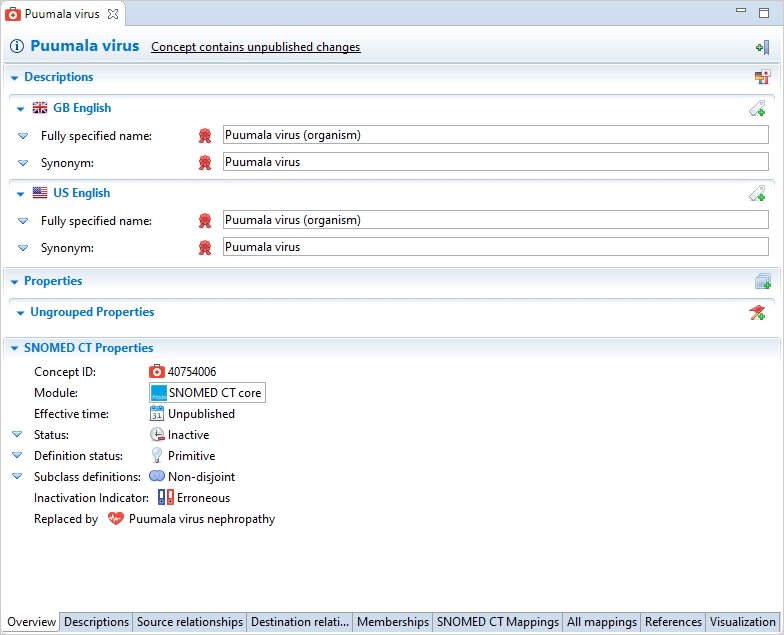Viewport: 784px width, 635px height.
Task: Click the Effective time calendar icon
Action: click(x=157, y=413)
